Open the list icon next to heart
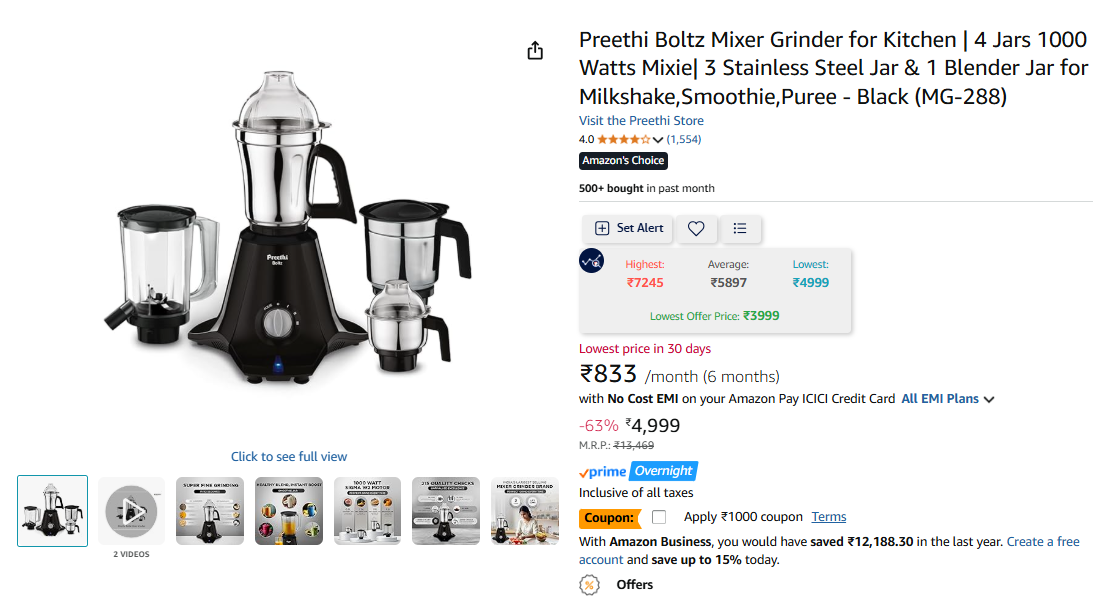The width and height of the screenshot is (1116, 597). (x=740, y=228)
